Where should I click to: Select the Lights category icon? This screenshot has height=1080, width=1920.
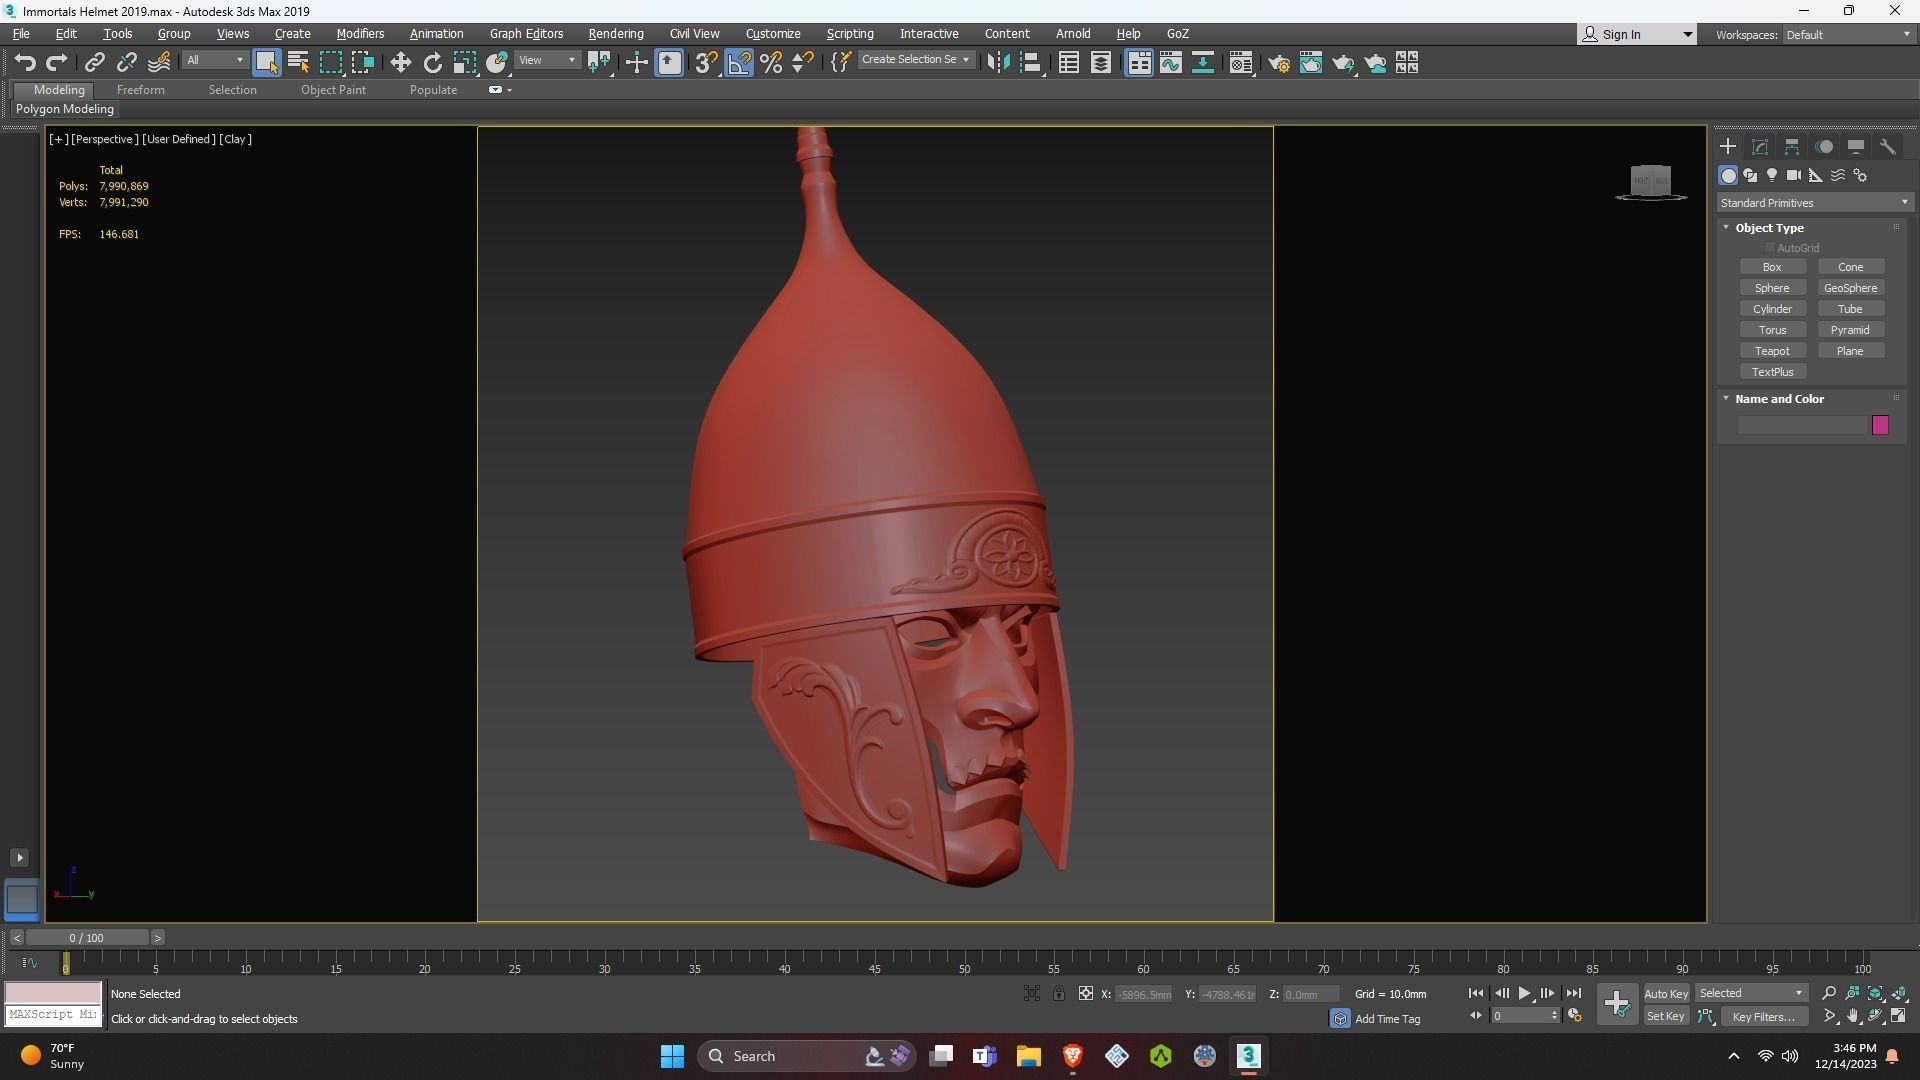[1772, 175]
